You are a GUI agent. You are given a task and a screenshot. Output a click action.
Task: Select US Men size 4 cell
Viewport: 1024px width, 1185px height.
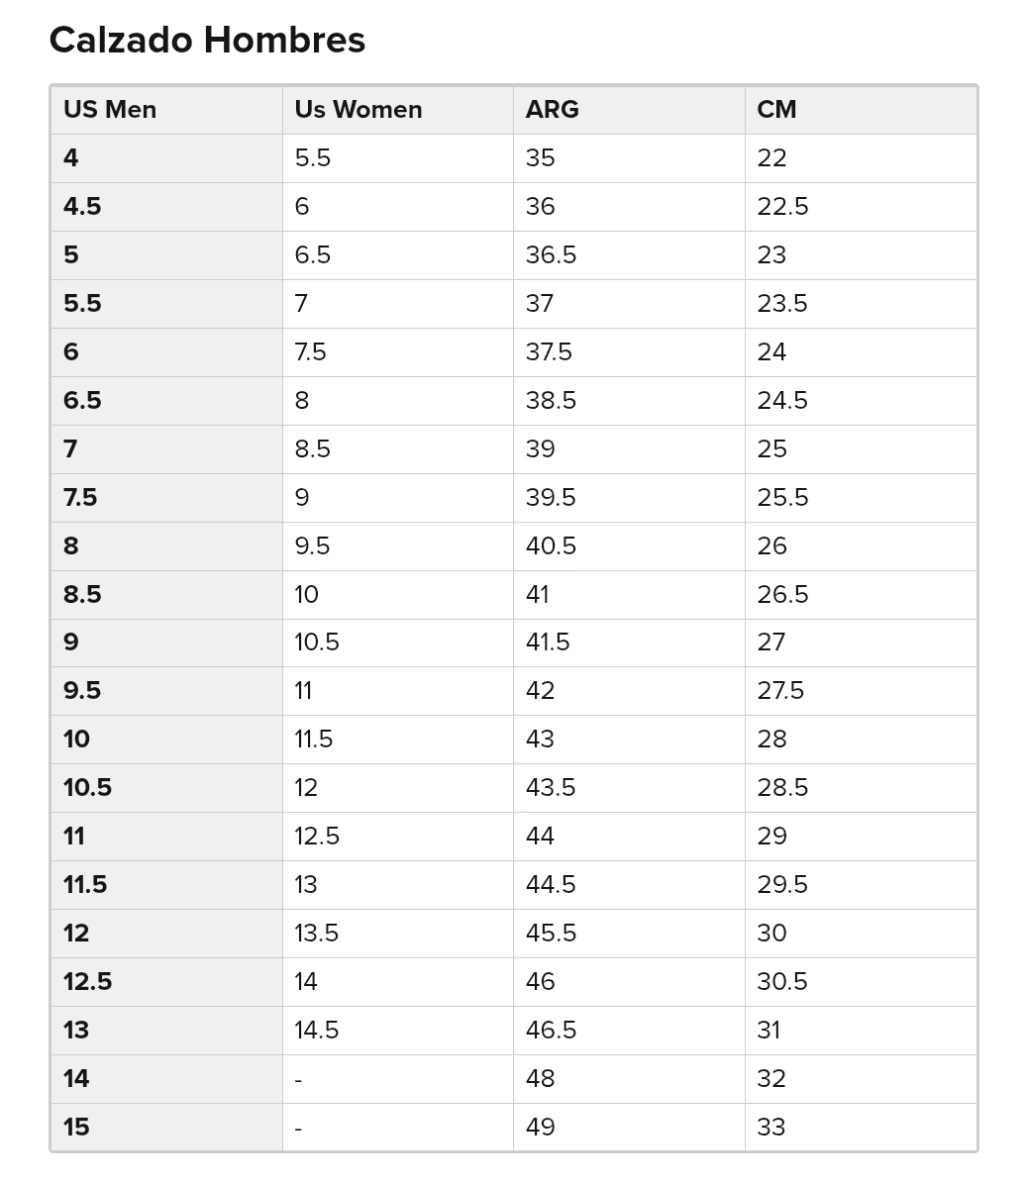tap(71, 158)
